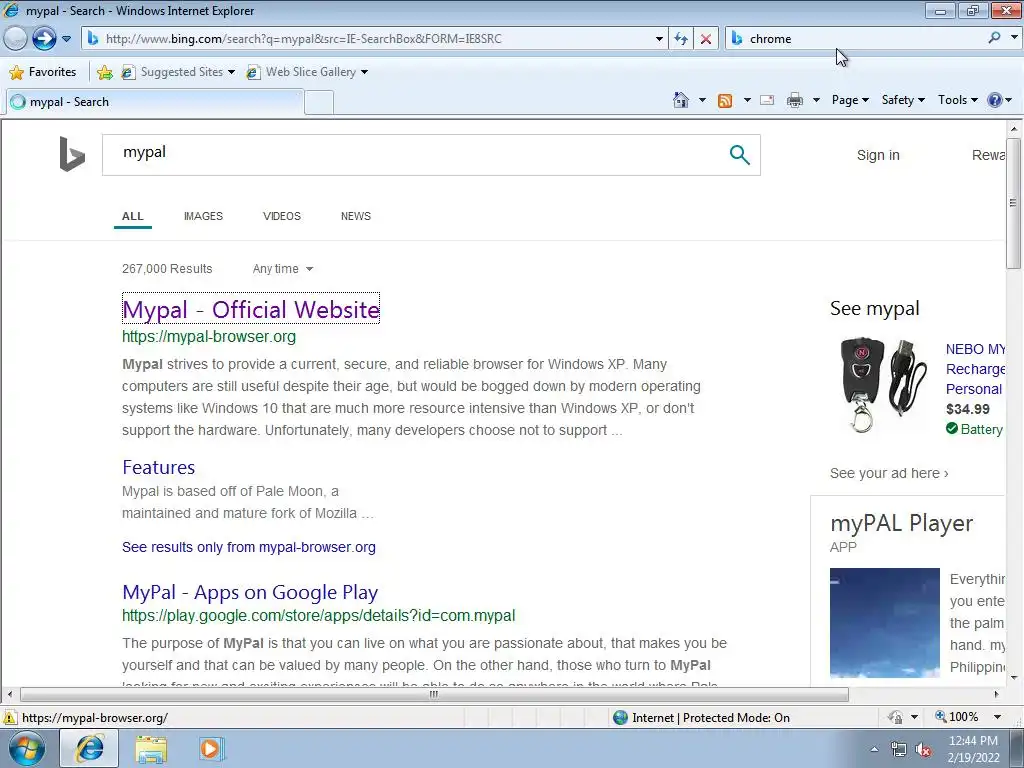Click the RSS Feeds icon
The width and height of the screenshot is (1024, 768).
tap(725, 101)
